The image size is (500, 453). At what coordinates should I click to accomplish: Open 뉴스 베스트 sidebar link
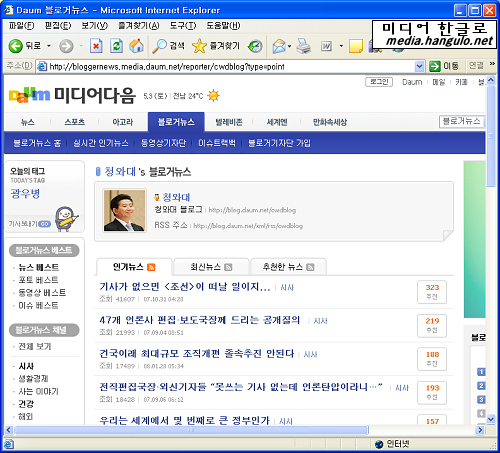(39, 267)
